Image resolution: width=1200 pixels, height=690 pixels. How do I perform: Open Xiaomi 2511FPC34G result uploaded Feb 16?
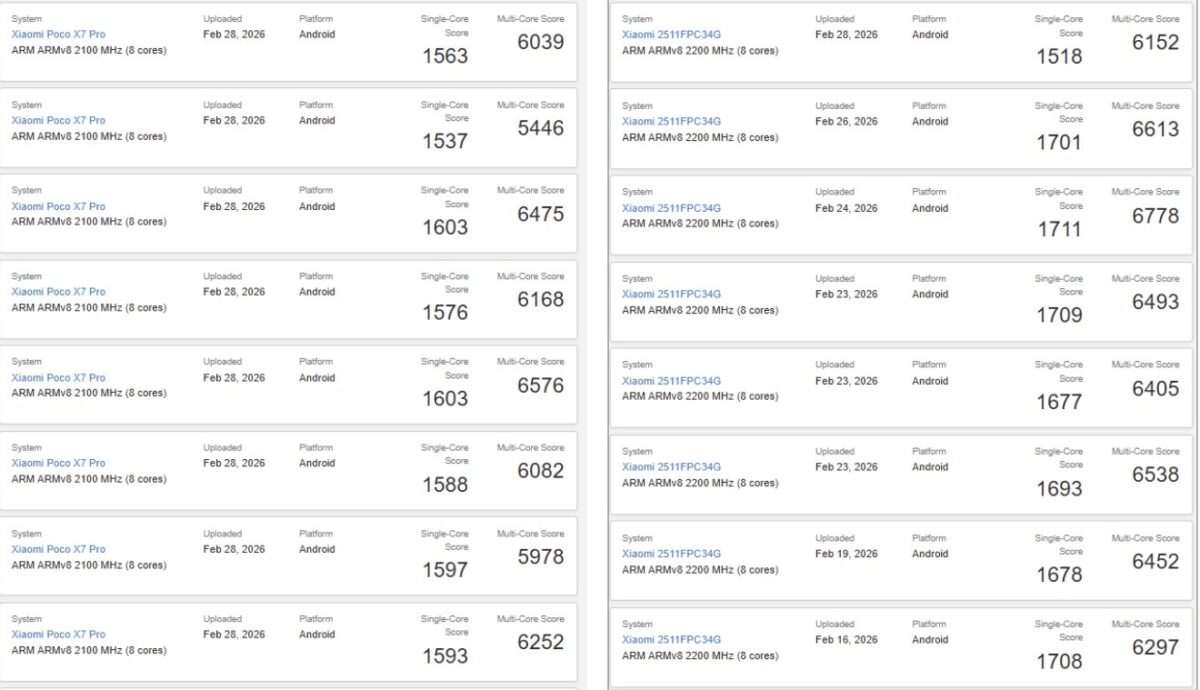[x=671, y=640]
